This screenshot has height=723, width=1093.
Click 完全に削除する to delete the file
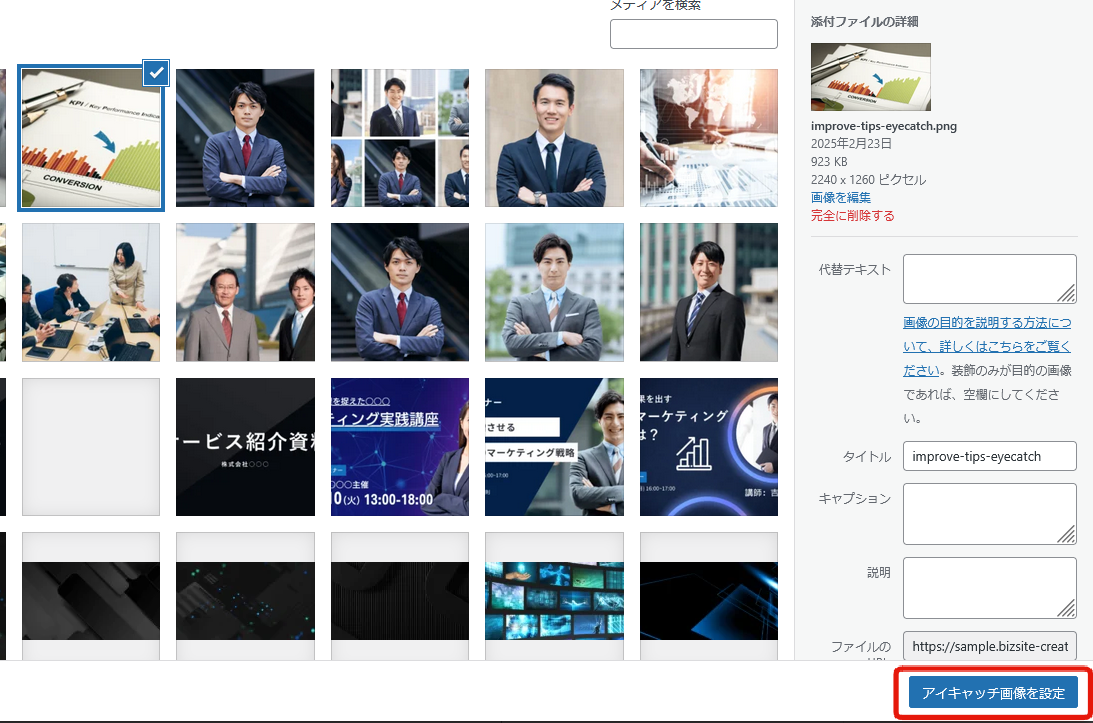[x=853, y=215]
